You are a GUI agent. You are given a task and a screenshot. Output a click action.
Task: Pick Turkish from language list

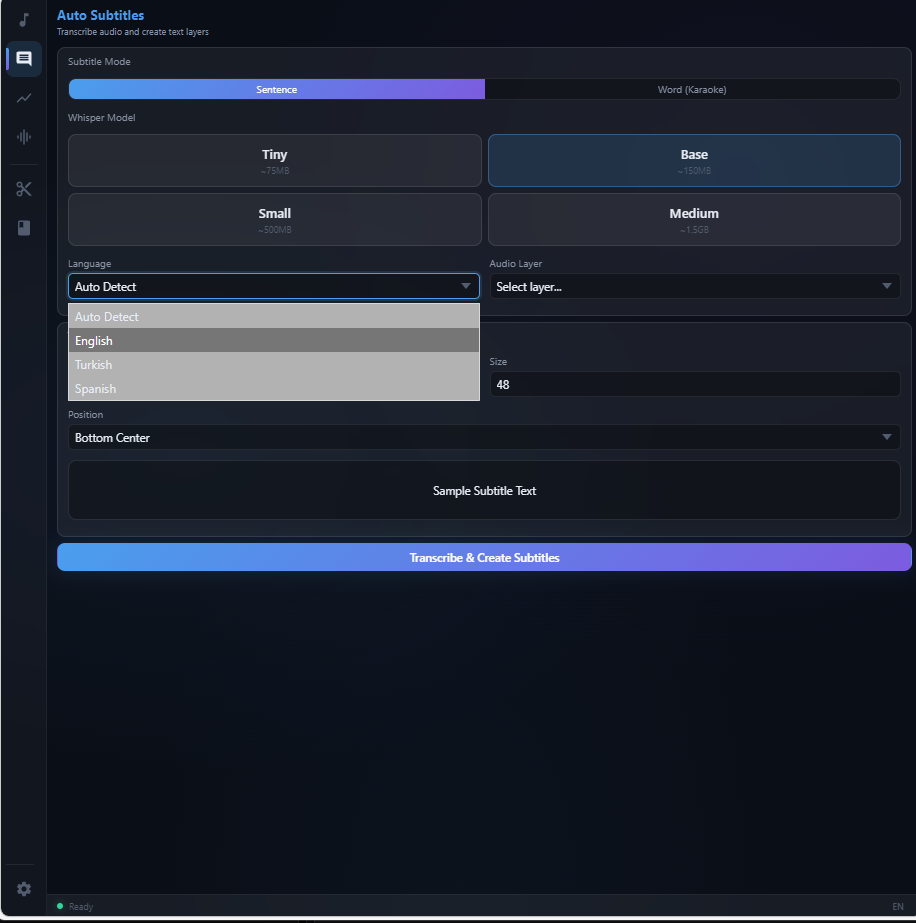274,365
